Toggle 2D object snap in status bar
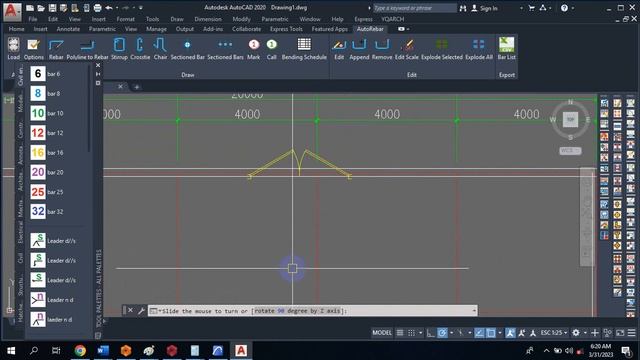The image size is (640, 360). point(491,333)
